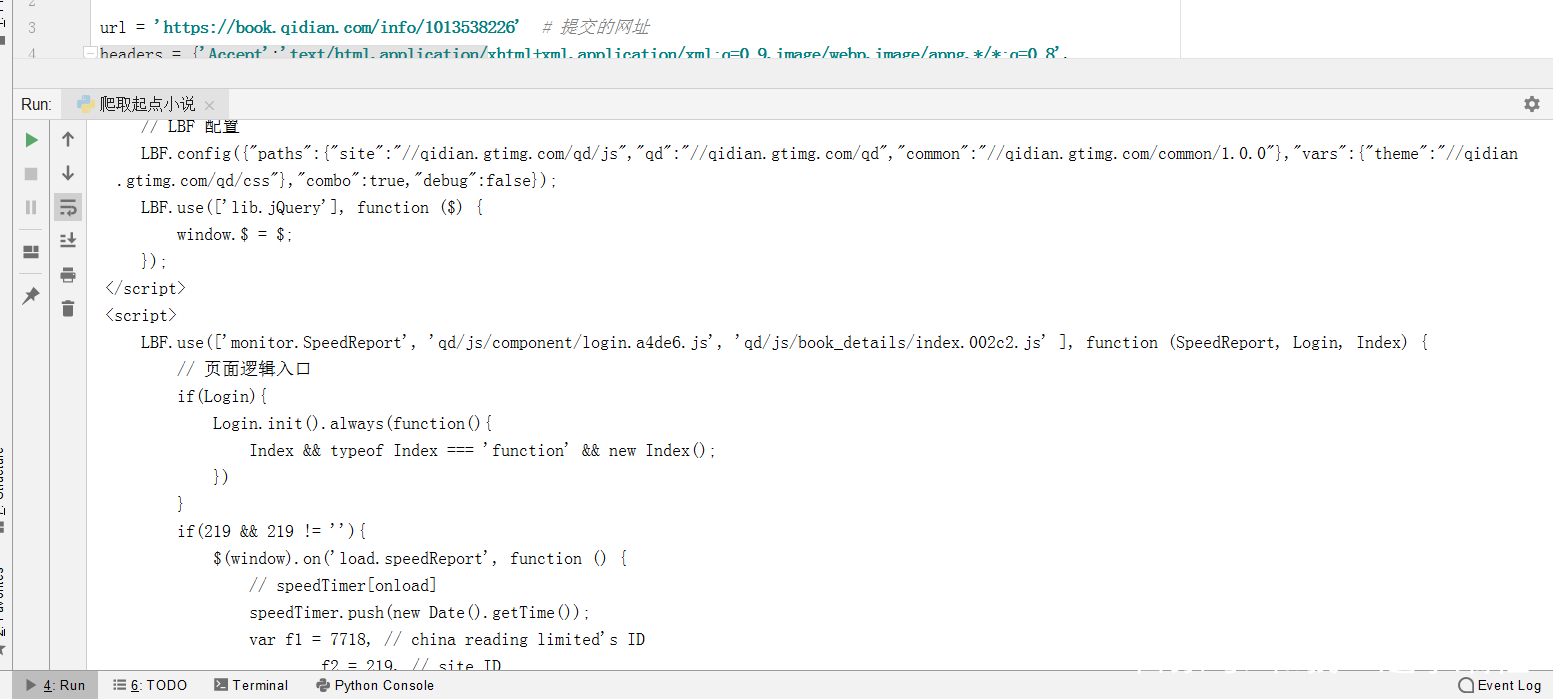The height and width of the screenshot is (699, 1553).
Task: Open the Python Console
Action: click(375, 685)
